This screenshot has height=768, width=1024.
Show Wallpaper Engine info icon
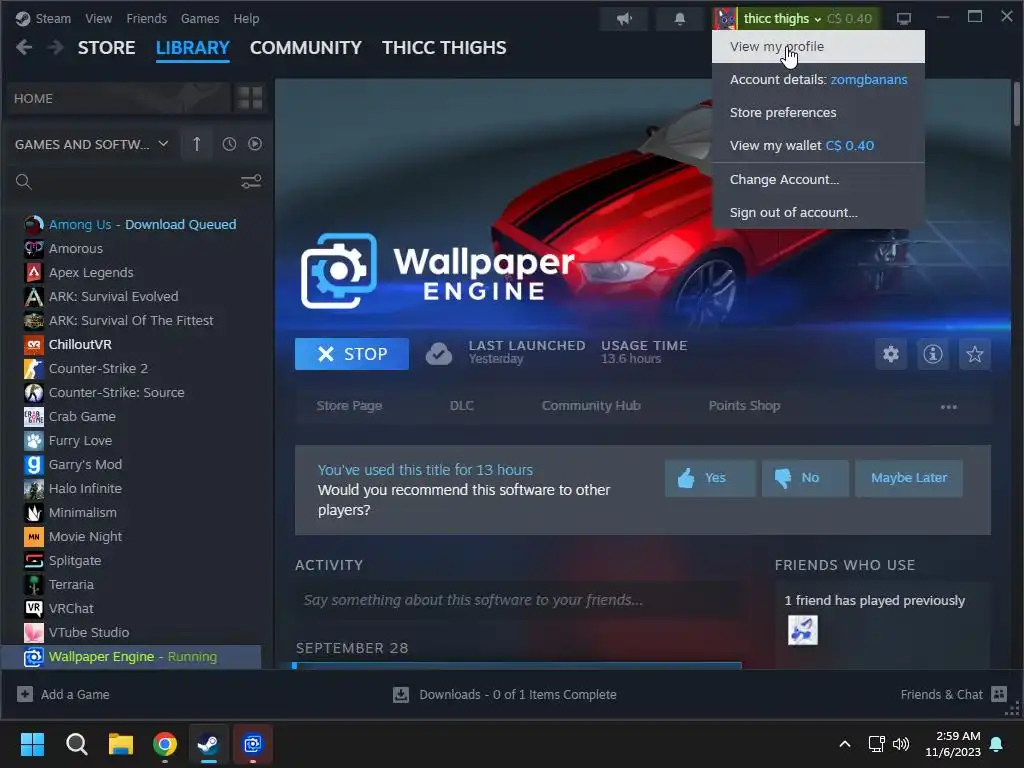coord(933,354)
